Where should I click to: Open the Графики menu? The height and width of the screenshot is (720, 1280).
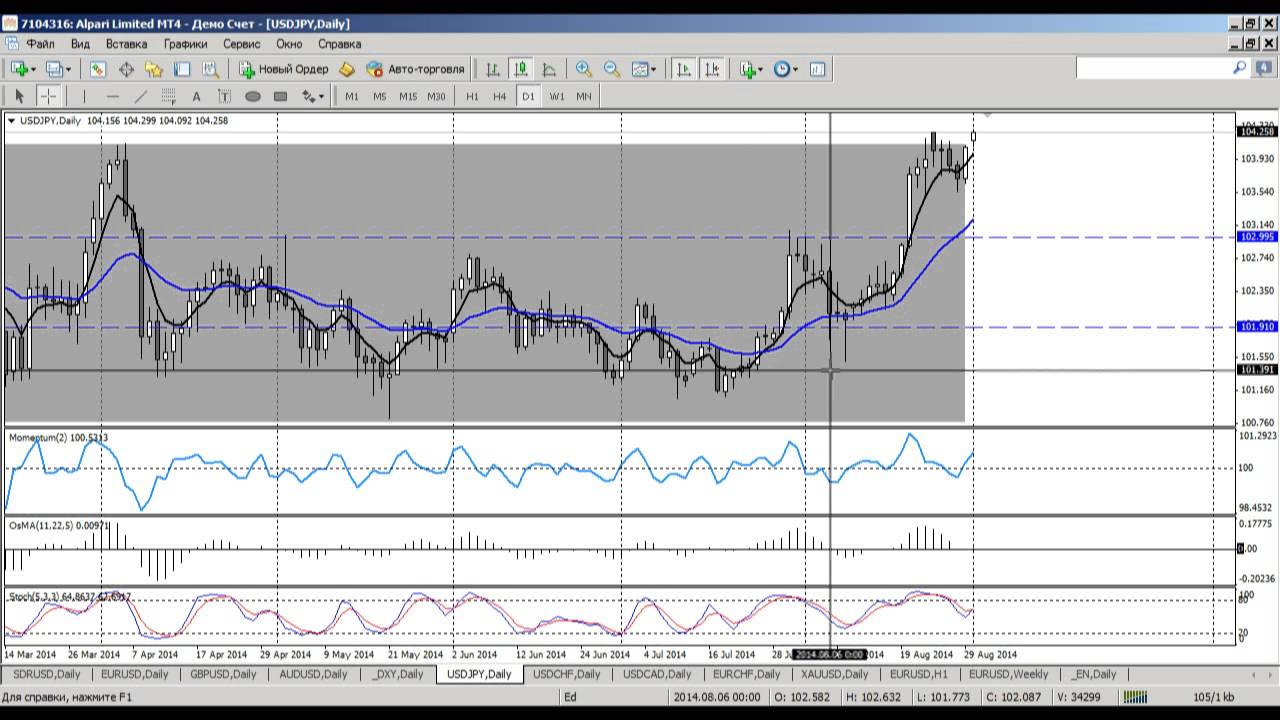click(x=186, y=44)
